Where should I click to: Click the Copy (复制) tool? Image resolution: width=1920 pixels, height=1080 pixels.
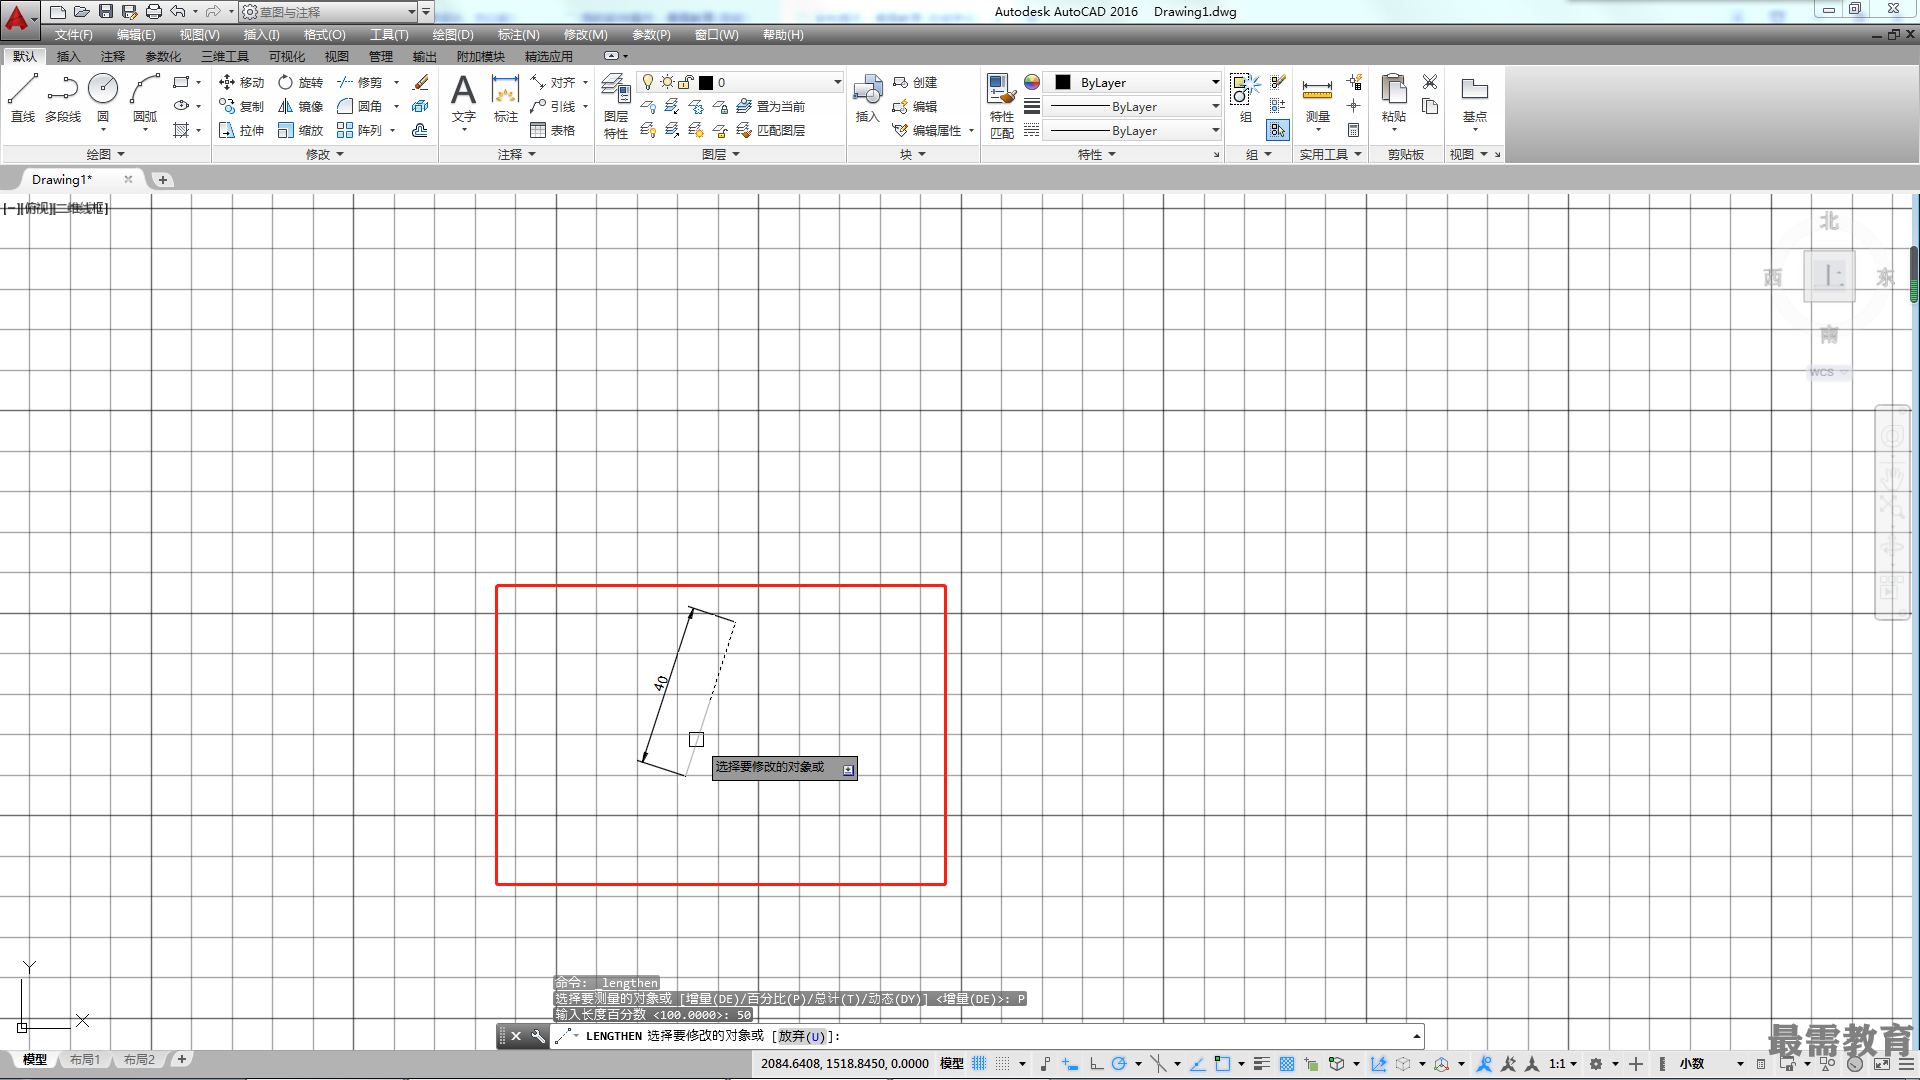tap(241, 106)
